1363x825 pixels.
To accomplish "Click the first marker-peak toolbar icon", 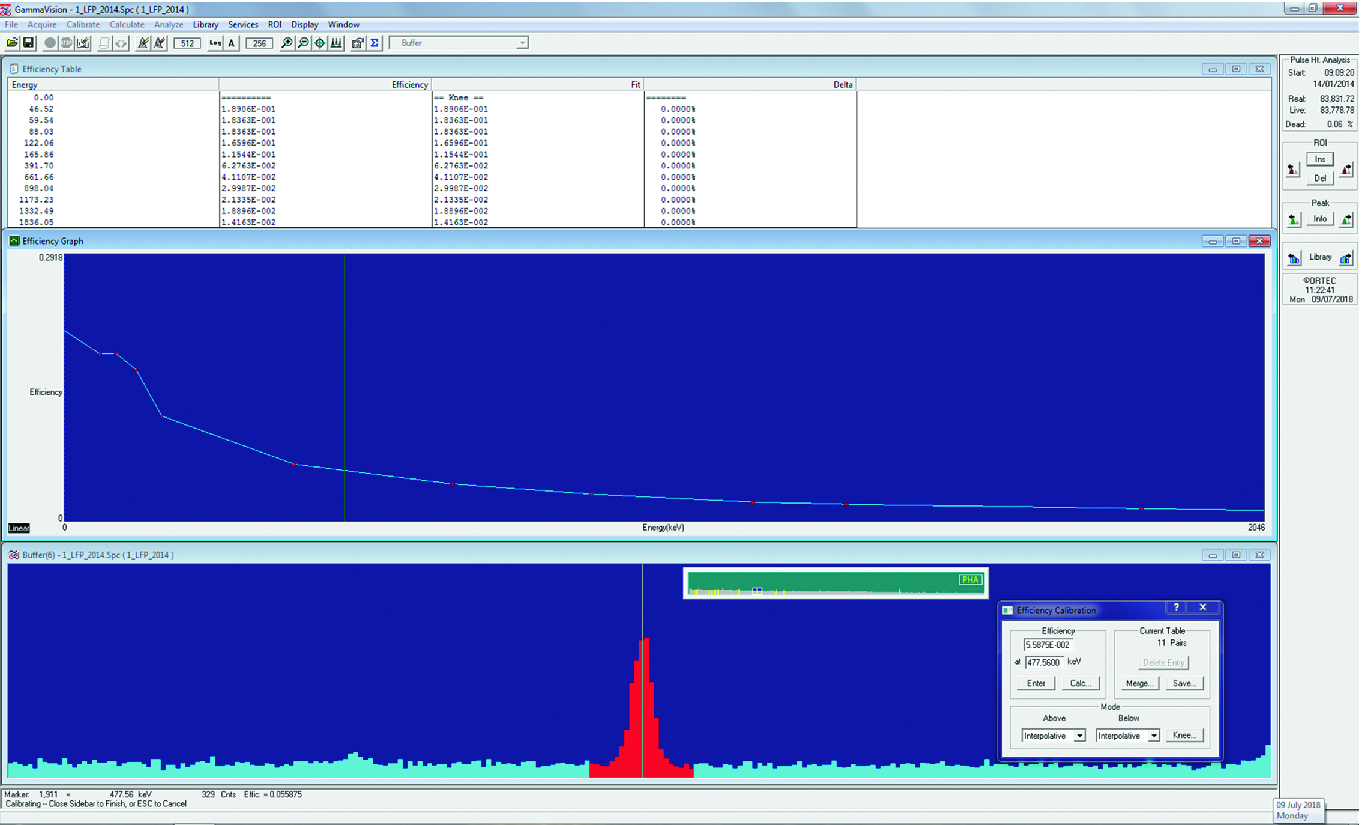I will pos(143,43).
